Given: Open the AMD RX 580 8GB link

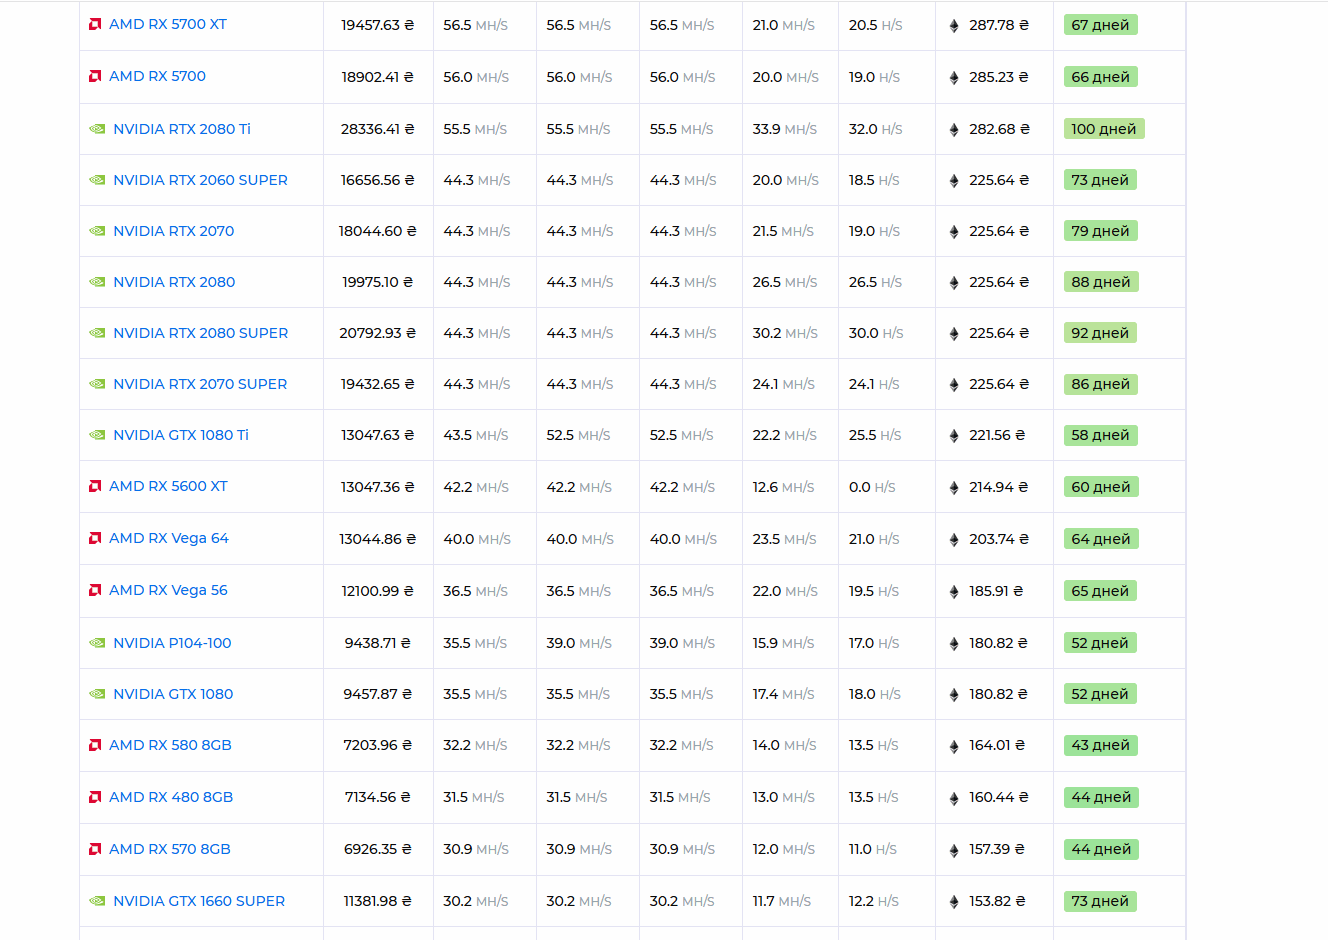Looking at the screenshot, I should (x=170, y=745).
